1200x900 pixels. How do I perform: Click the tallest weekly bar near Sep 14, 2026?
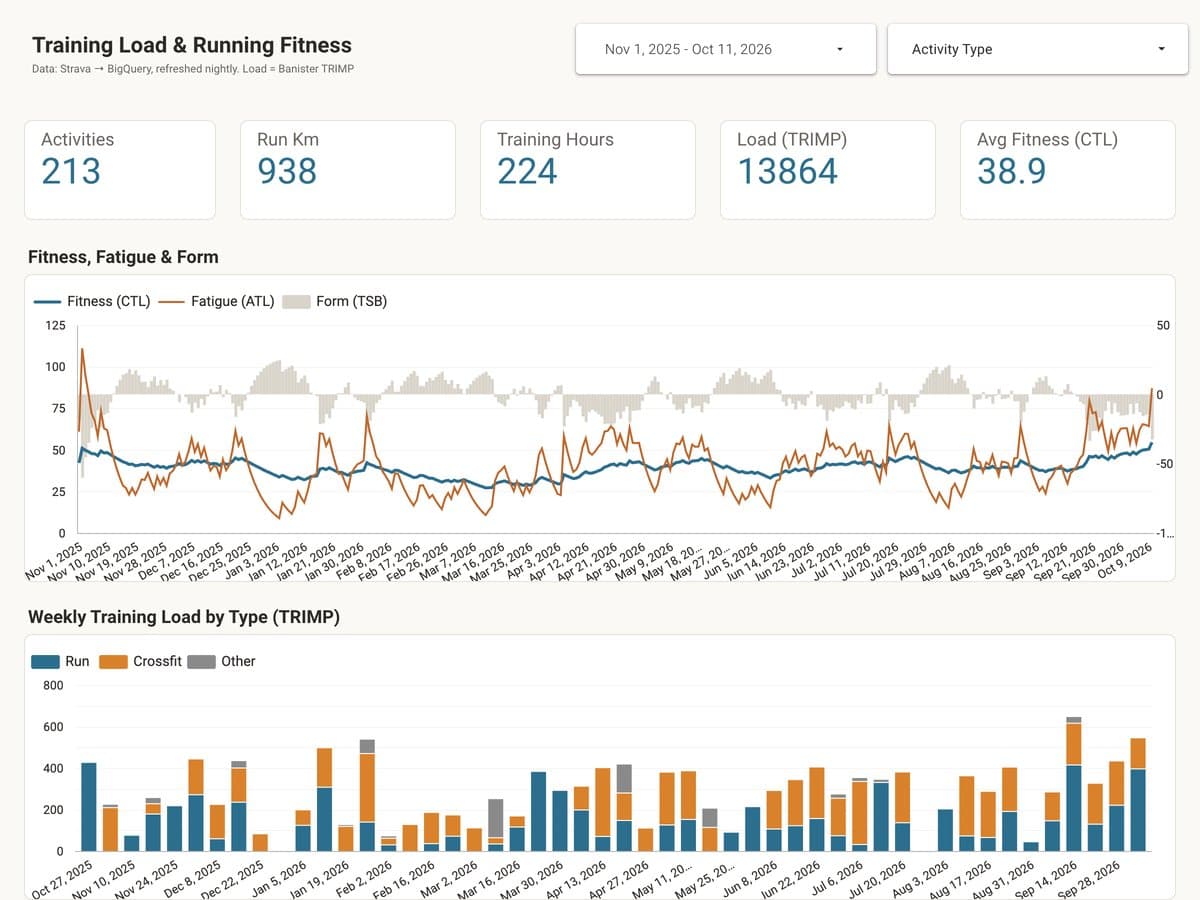[x=1073, y=784]
